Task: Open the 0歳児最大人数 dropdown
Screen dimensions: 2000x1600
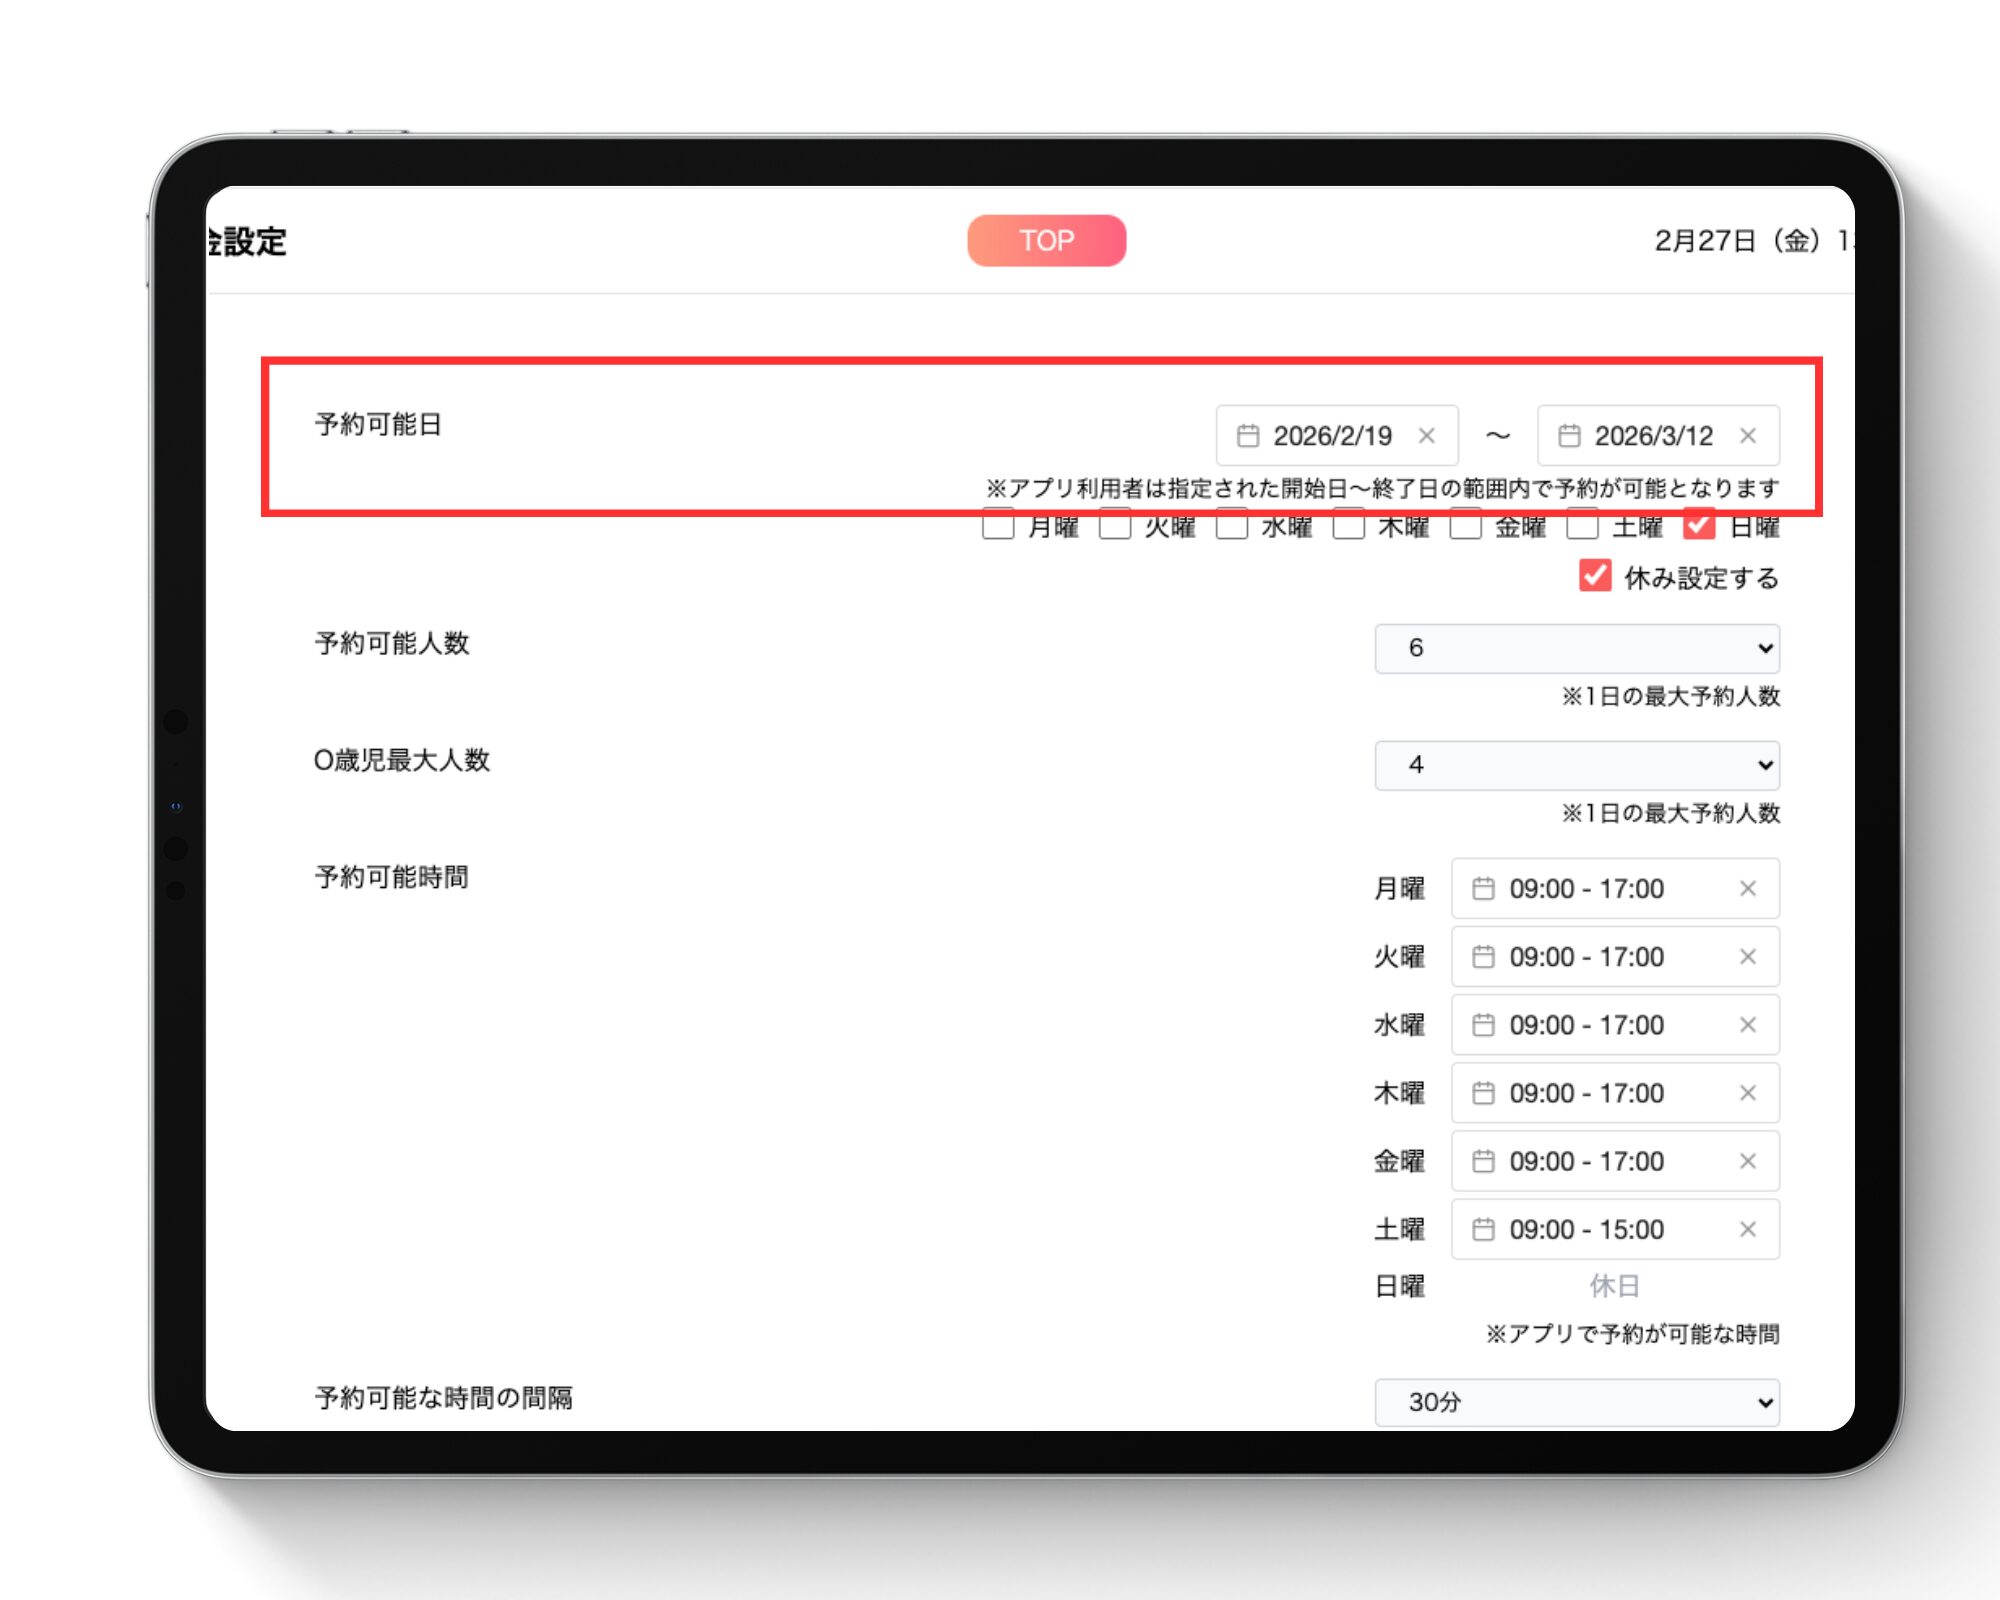Action: click(x=1577, y=765)
